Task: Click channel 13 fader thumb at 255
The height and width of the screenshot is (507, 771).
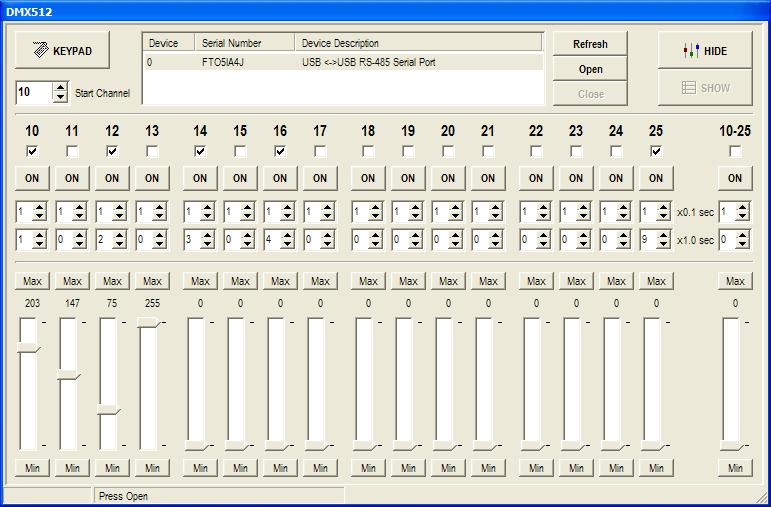Action: click(x=148, y=323)
